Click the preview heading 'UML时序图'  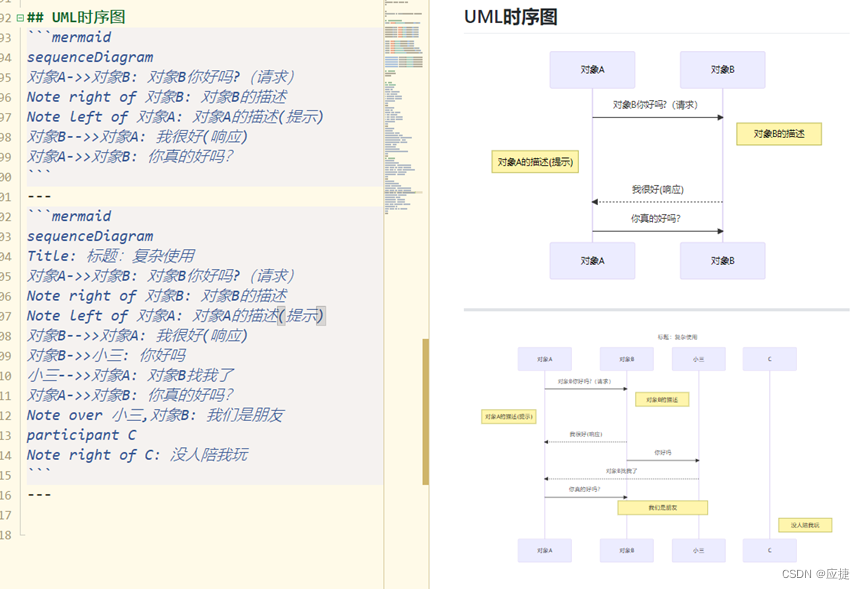point(511,17)
